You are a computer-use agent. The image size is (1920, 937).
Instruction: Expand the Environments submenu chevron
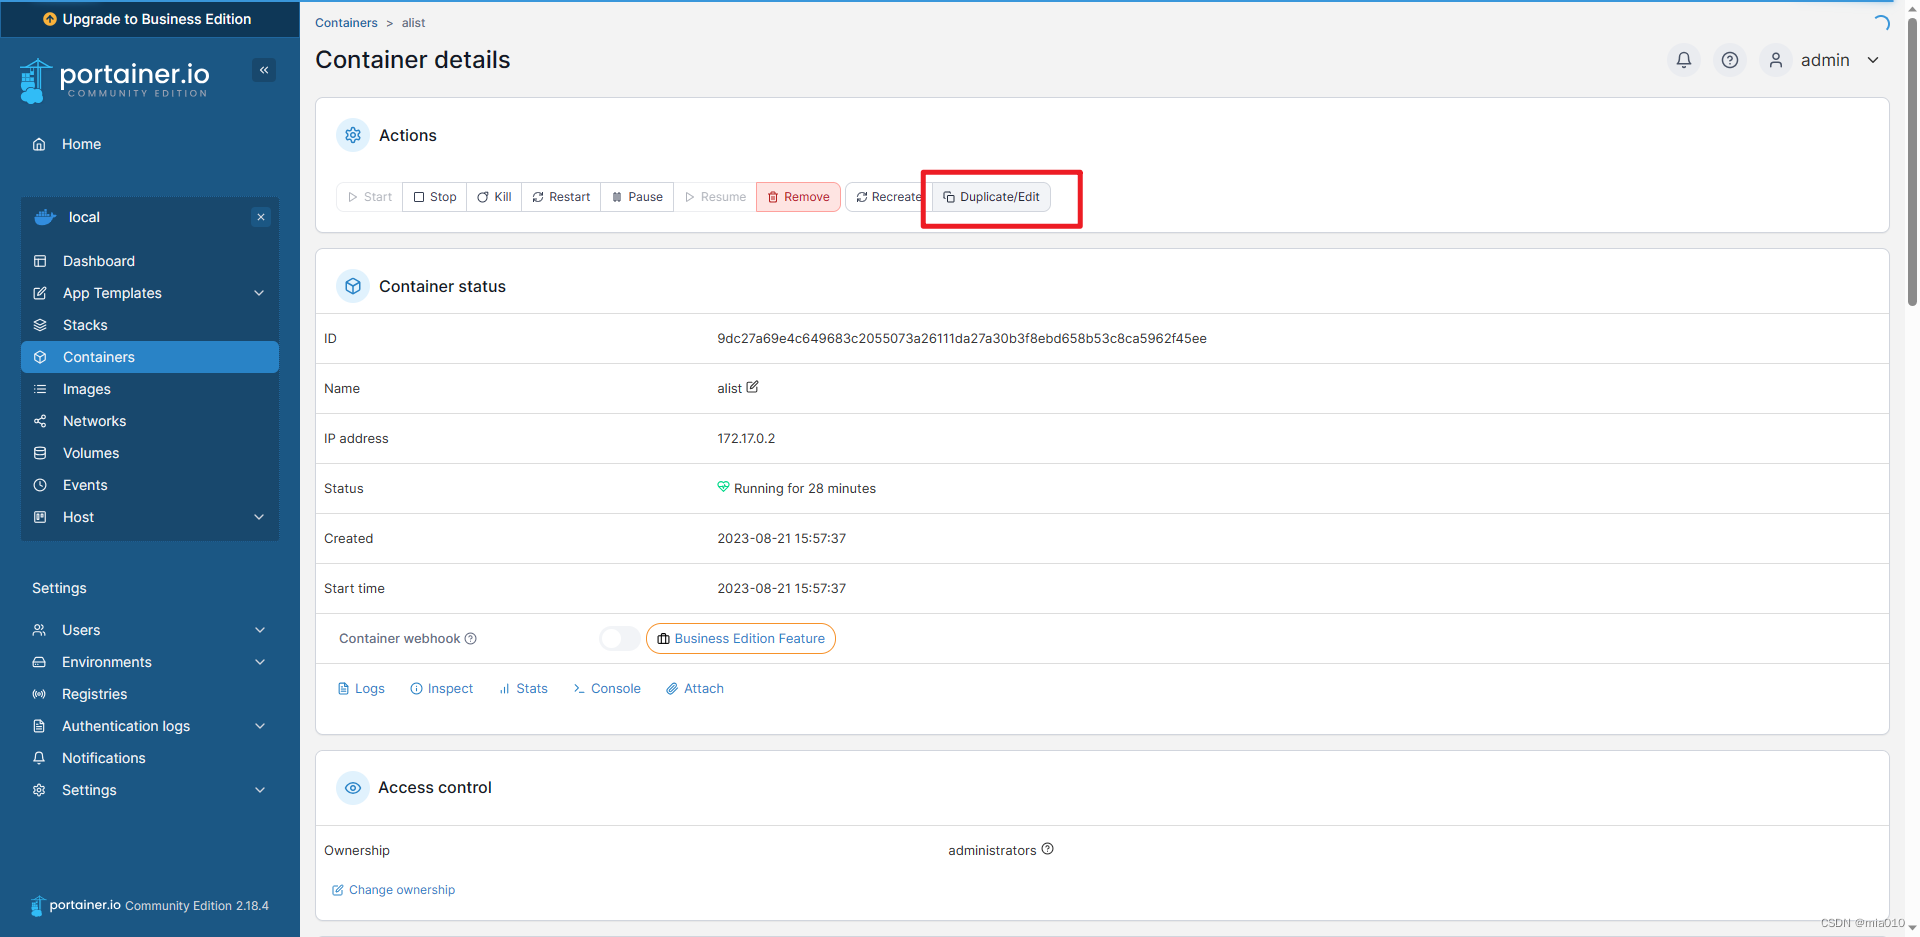[260, 662]
